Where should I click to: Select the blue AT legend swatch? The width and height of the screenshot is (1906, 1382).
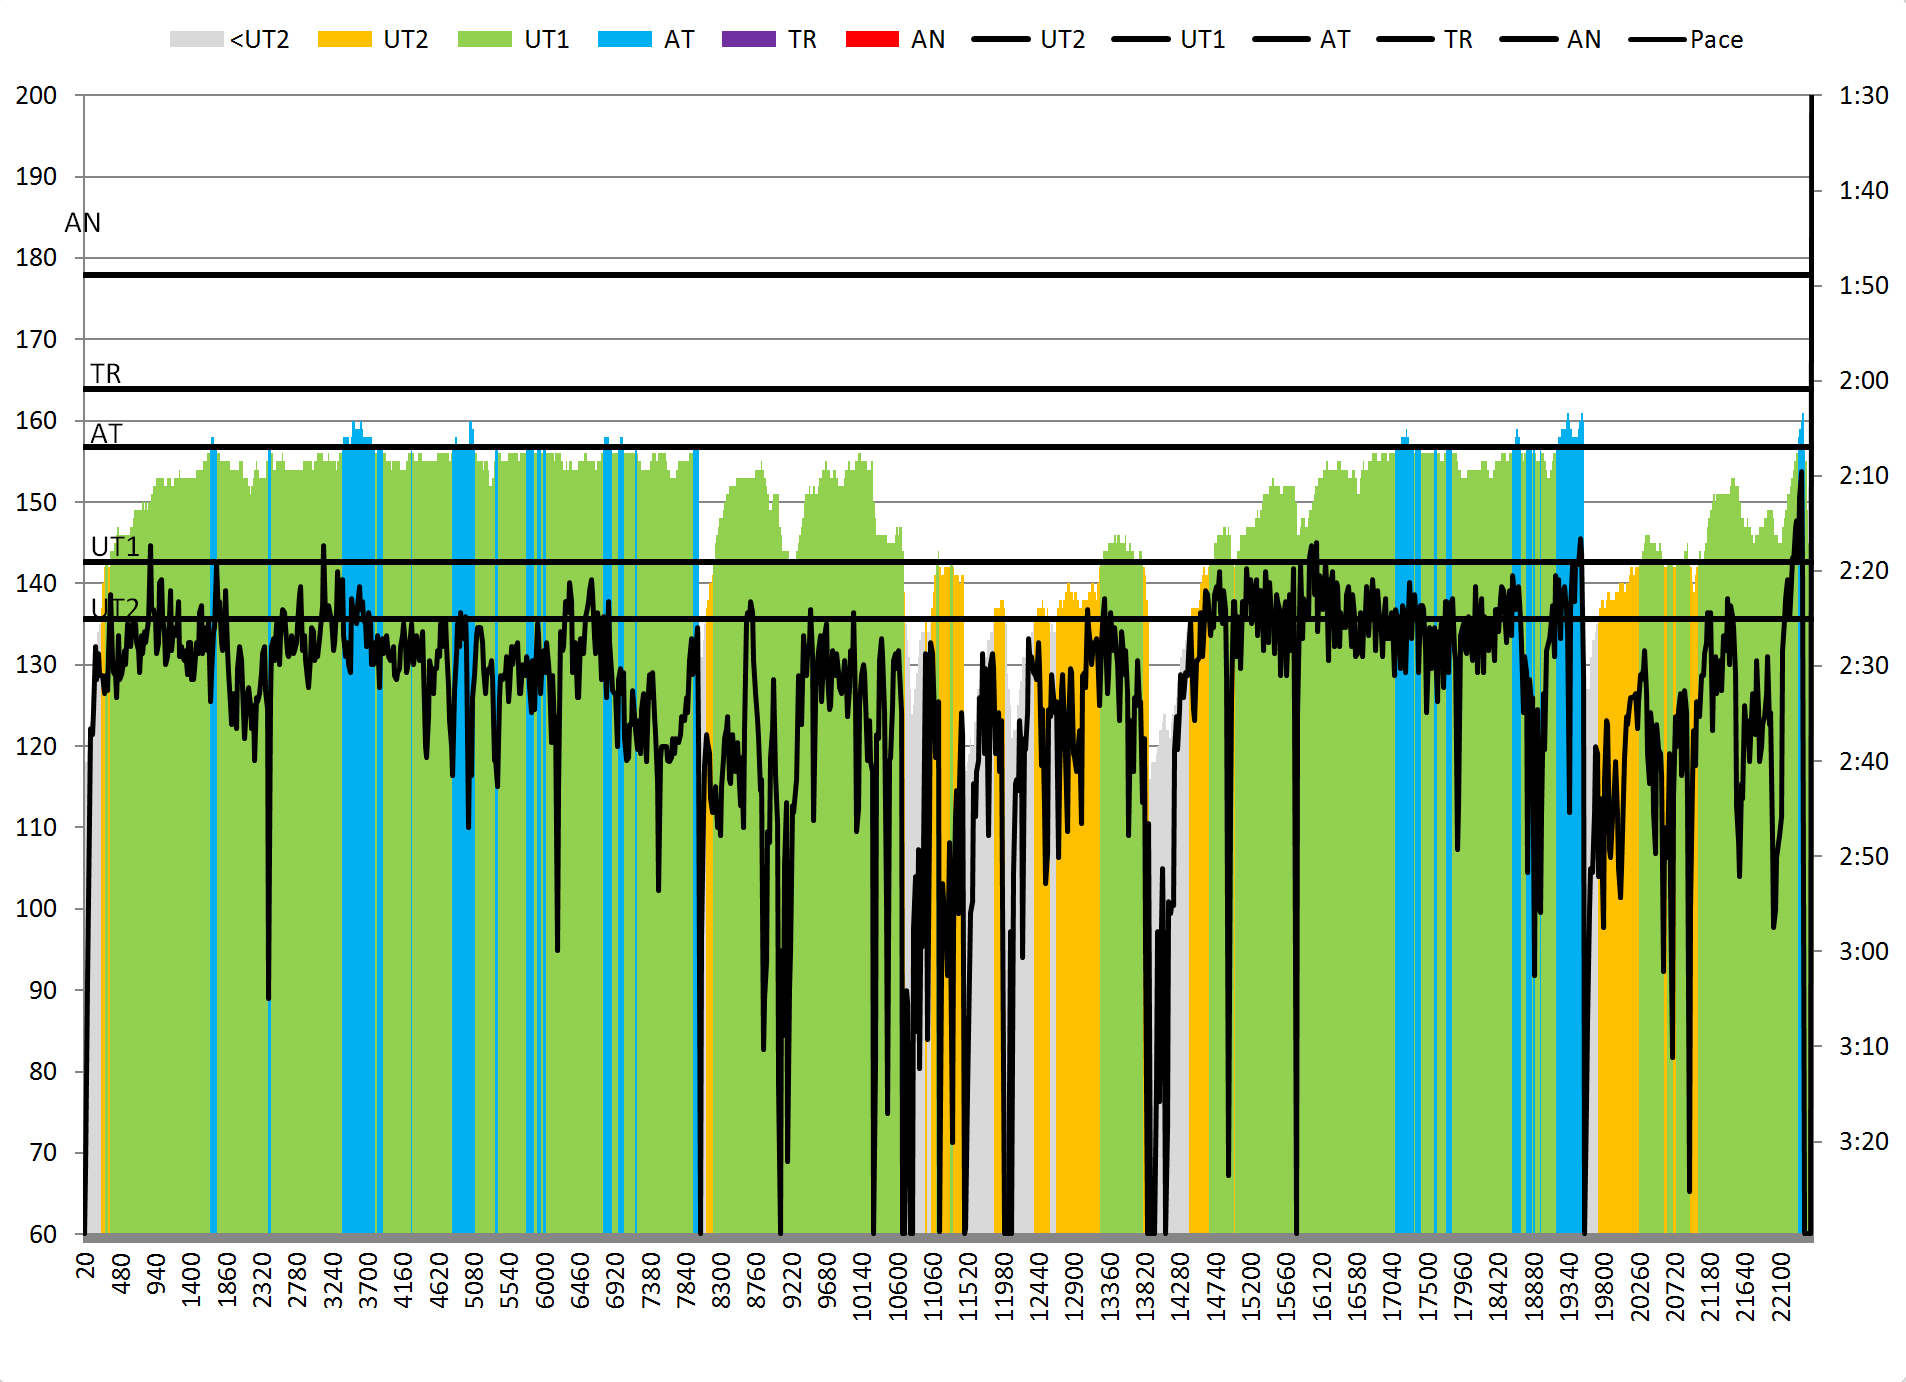point(624,40)
